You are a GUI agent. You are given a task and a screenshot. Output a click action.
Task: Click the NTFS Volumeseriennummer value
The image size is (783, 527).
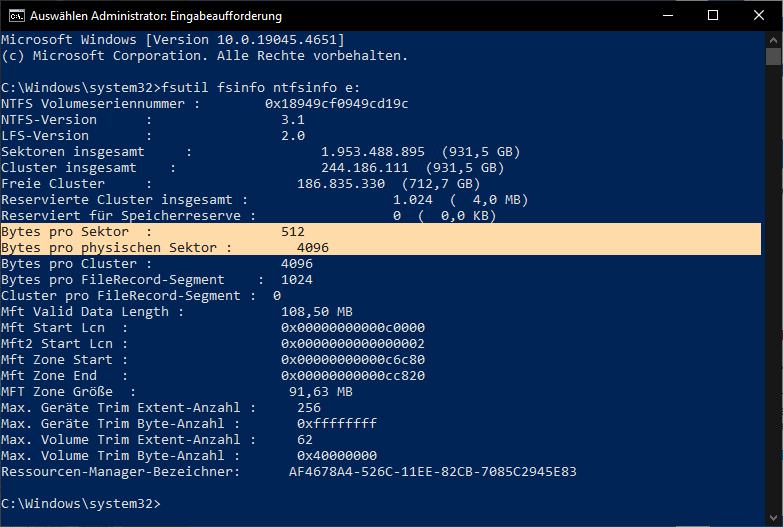point(337,103)
